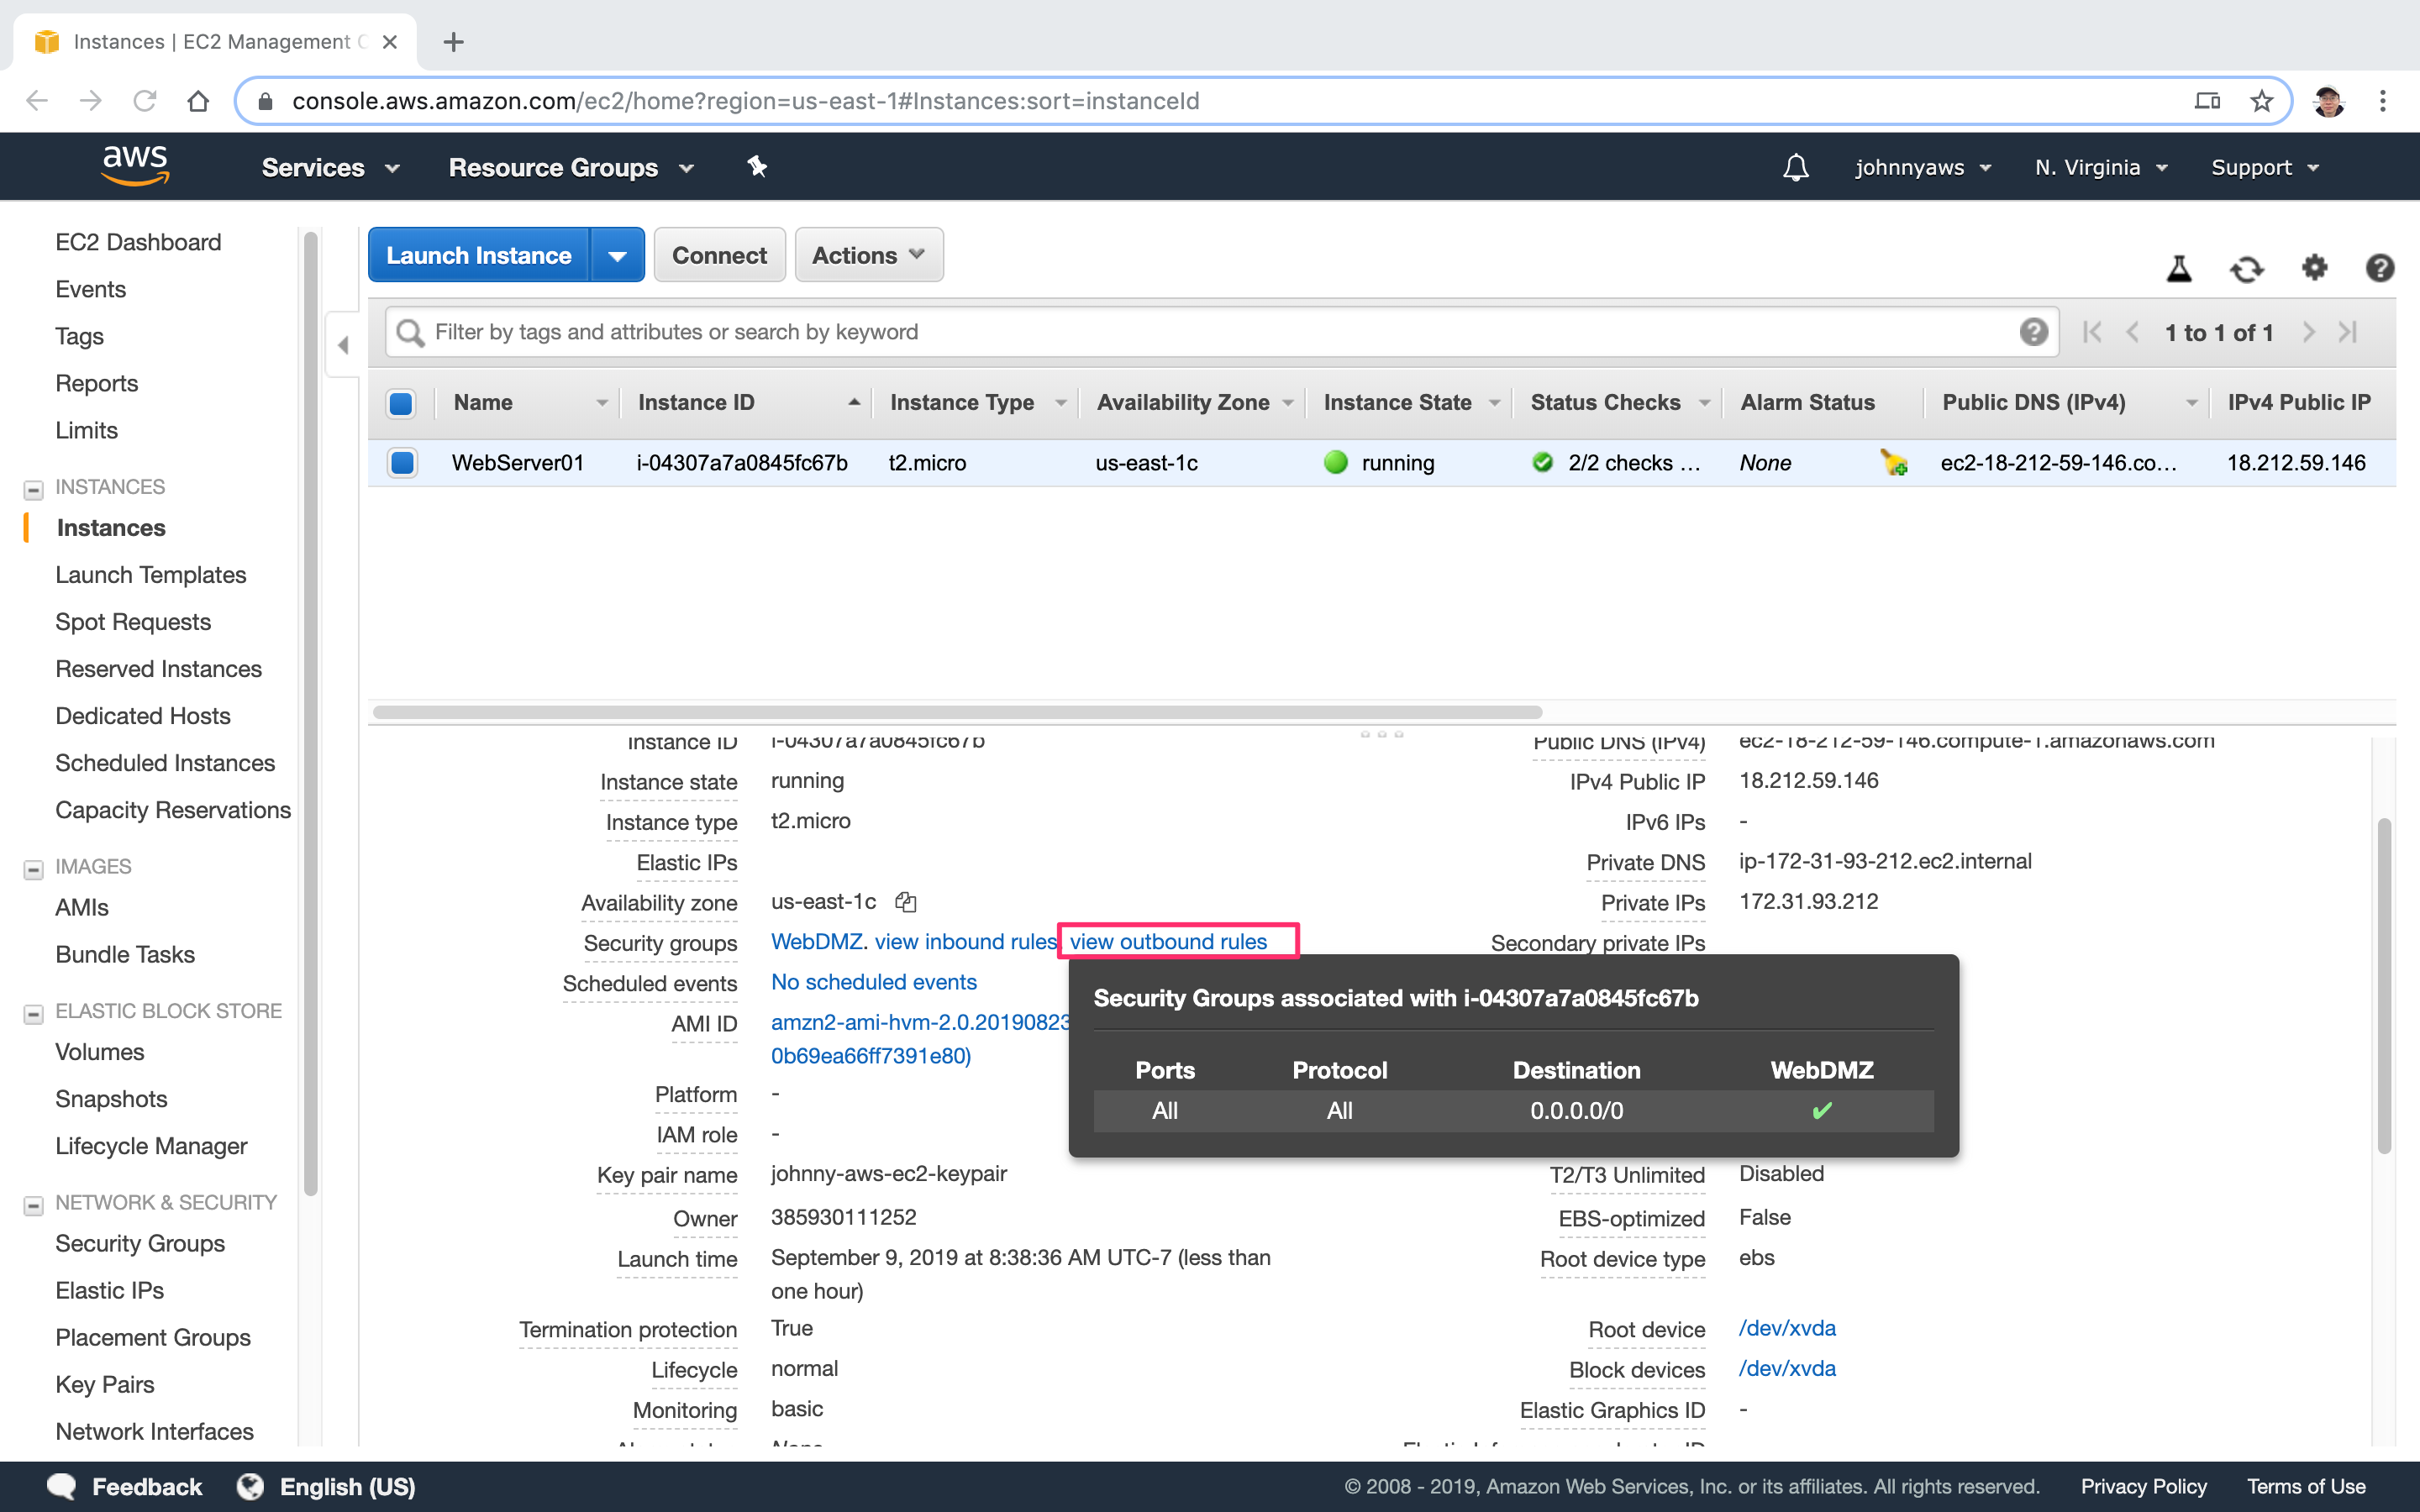Image resolution: width=2420 pixels, height=1512 pixels.
Task: Open Key Pairs in the sidebar
Action: (105, 1384)
